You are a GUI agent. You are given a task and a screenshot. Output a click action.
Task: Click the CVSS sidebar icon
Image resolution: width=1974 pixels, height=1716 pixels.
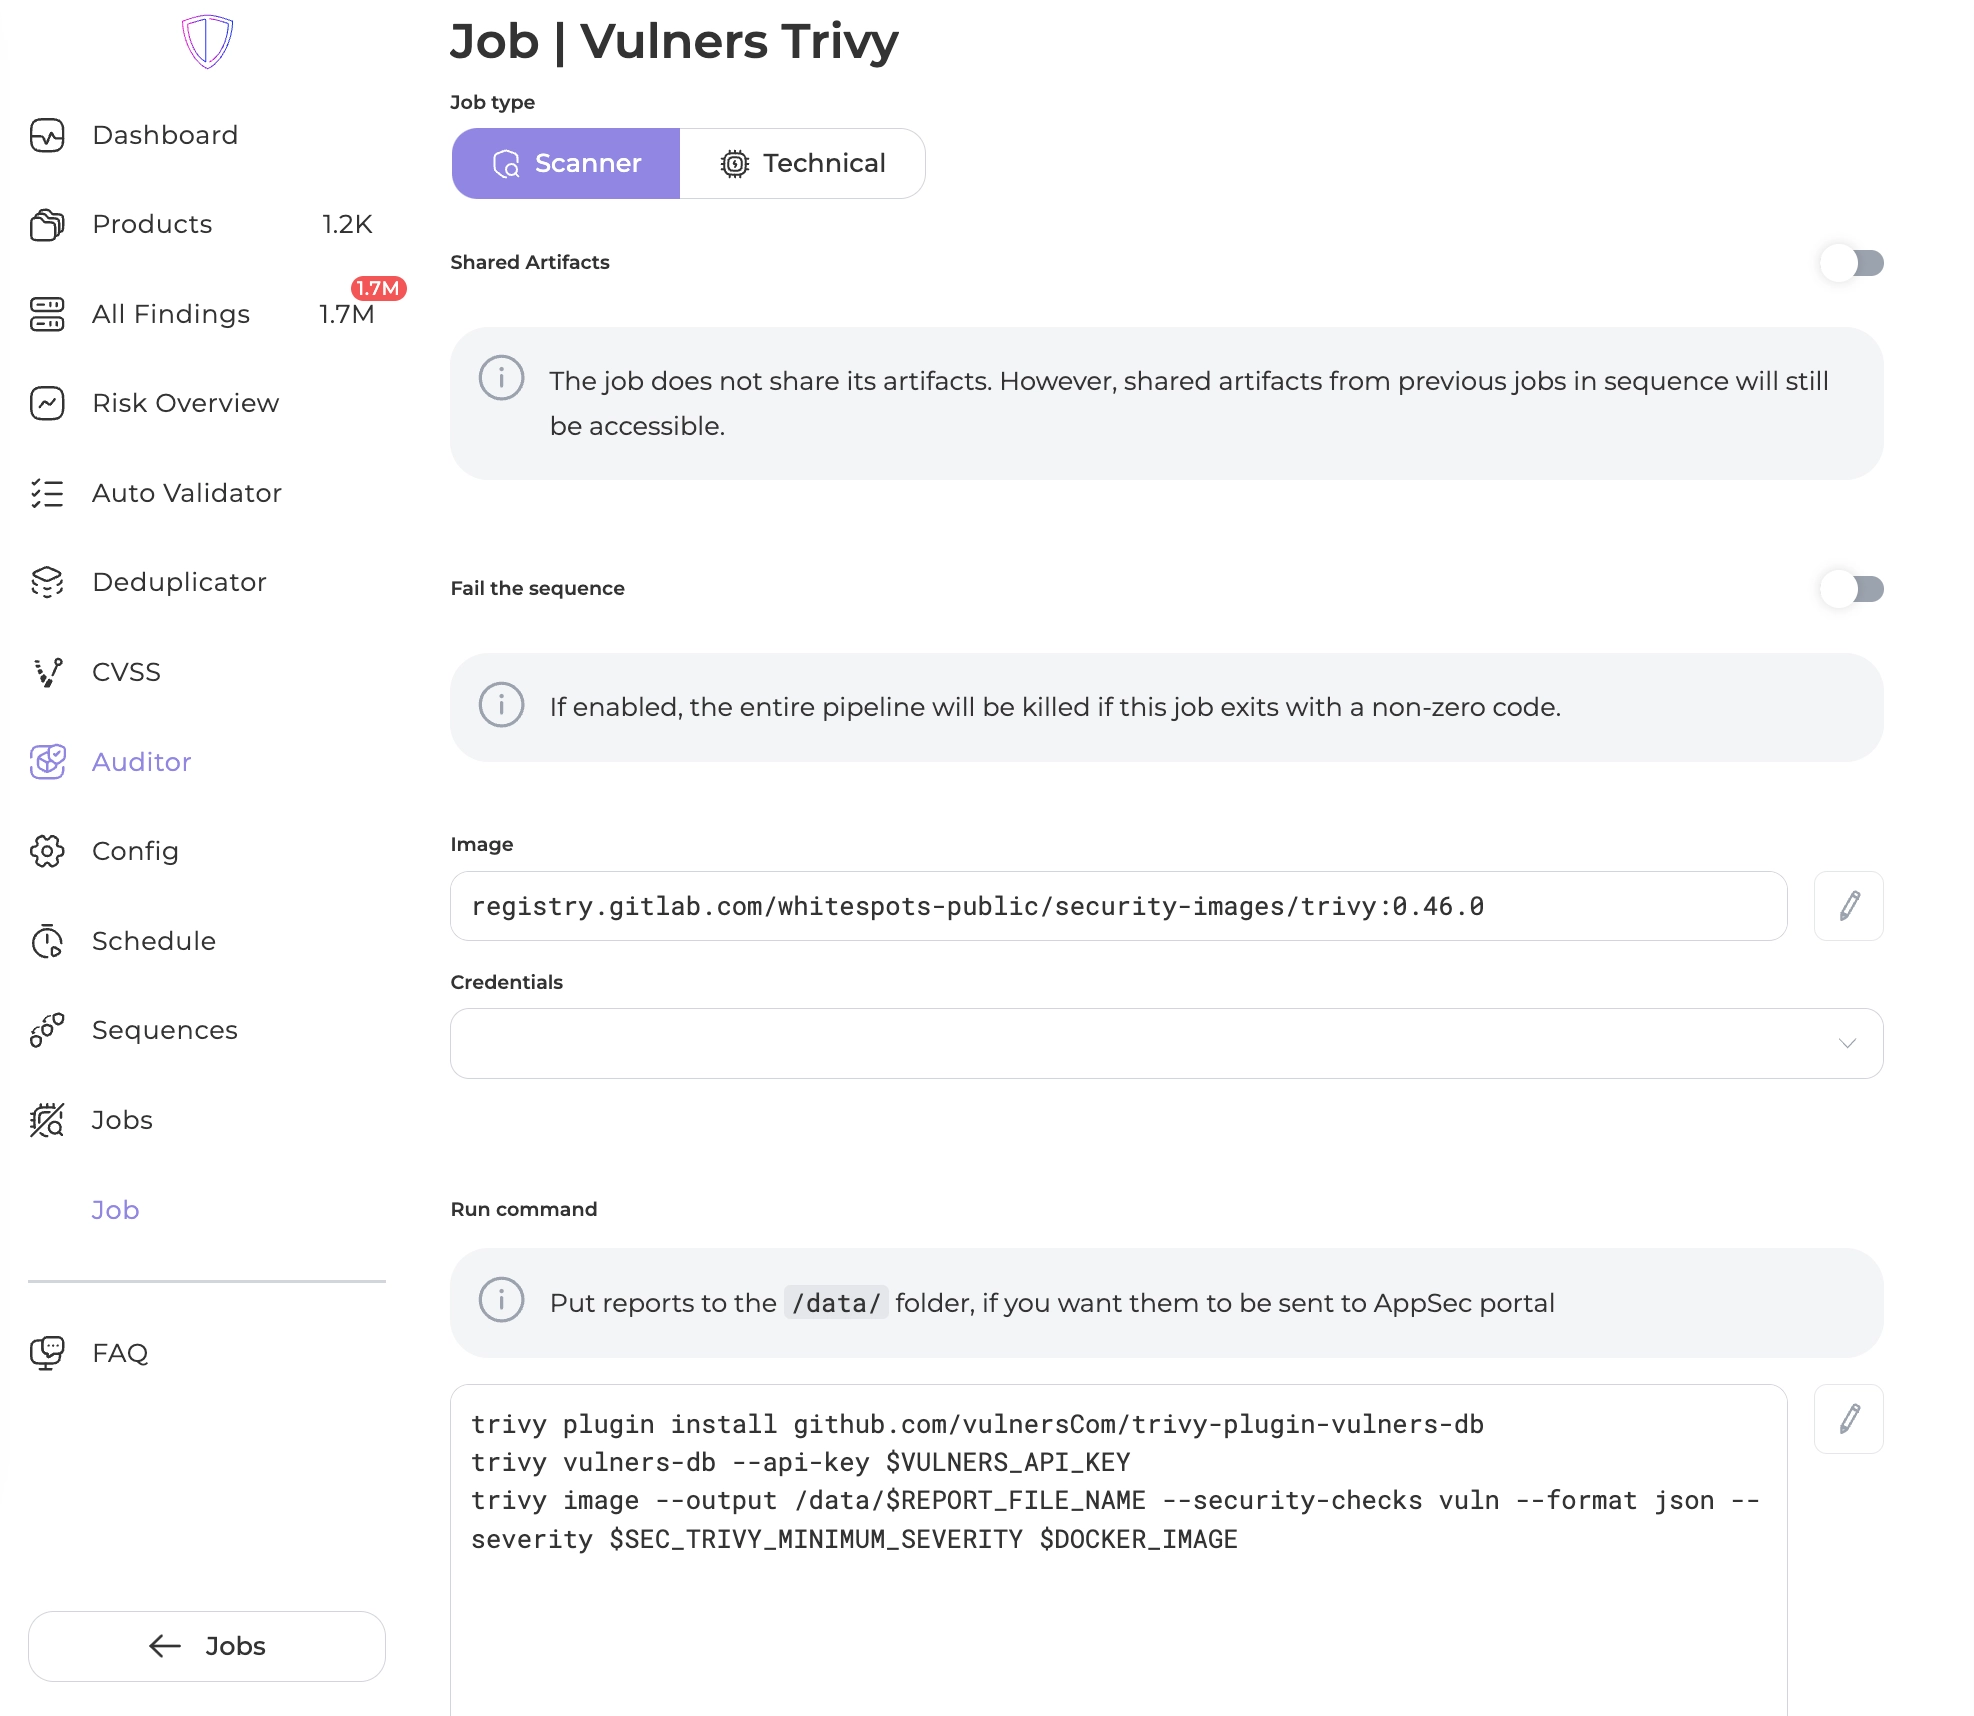47,672
